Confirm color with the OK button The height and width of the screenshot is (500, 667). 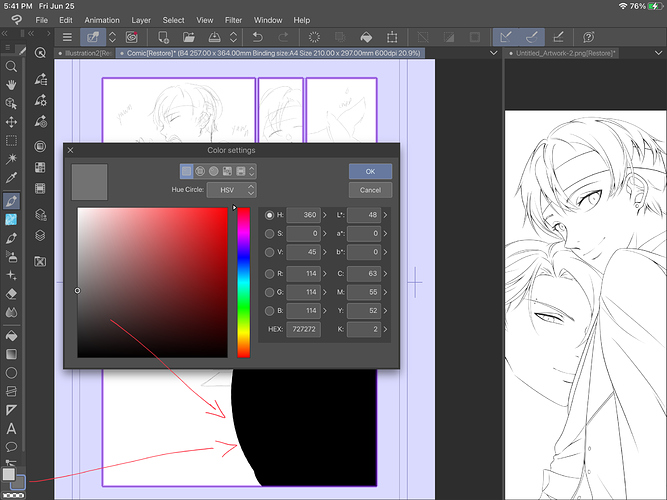370,172
